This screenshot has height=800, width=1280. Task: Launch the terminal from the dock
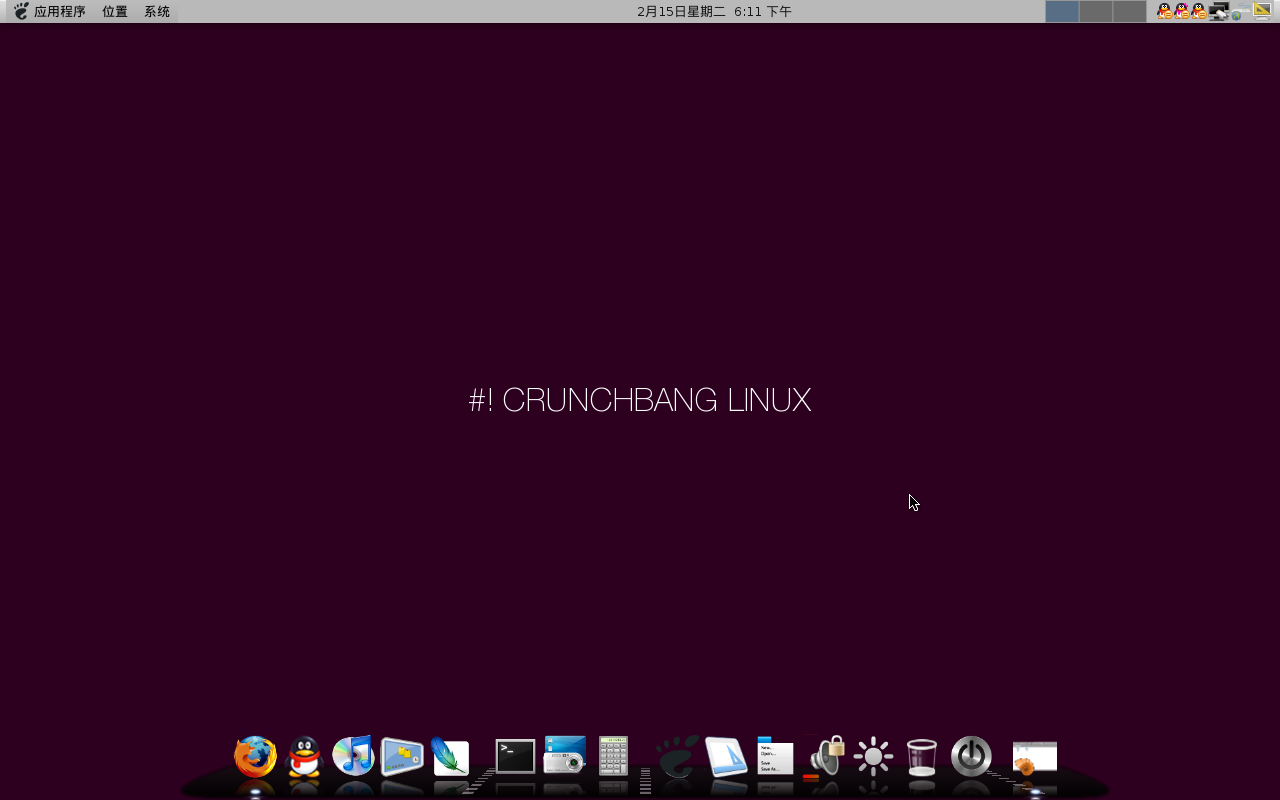(516, 756)
